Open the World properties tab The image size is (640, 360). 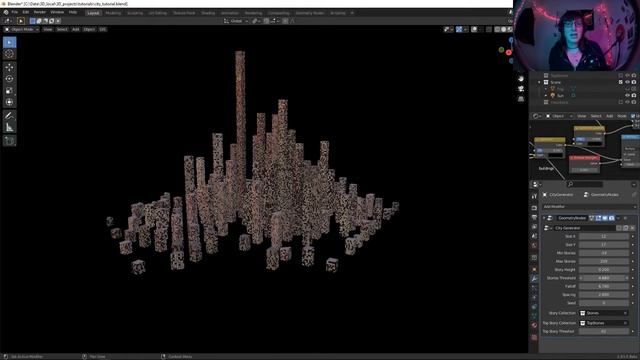click(534, 246)
